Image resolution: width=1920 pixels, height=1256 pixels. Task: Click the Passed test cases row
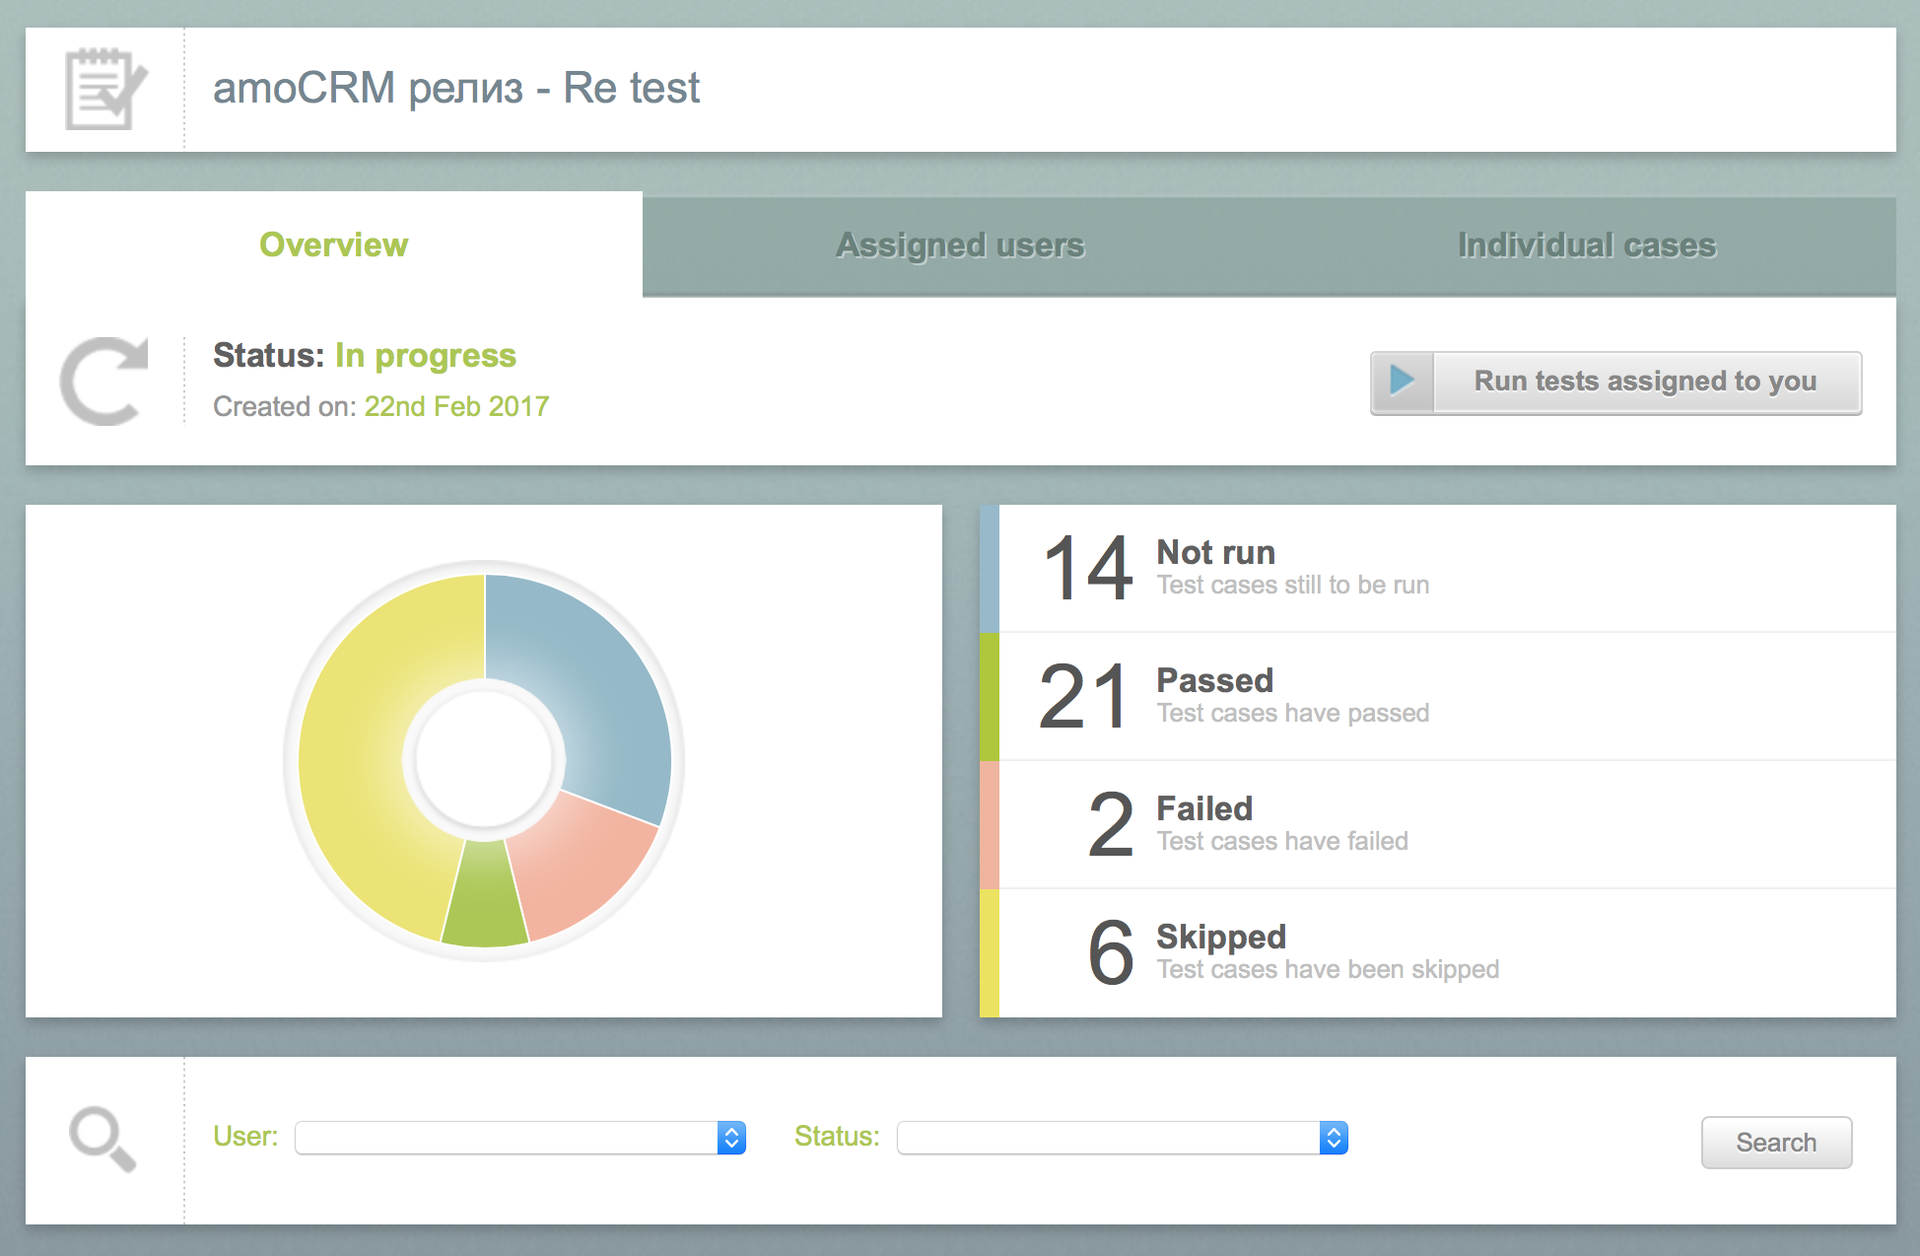pyautogui.click(x=1400, y=697)
